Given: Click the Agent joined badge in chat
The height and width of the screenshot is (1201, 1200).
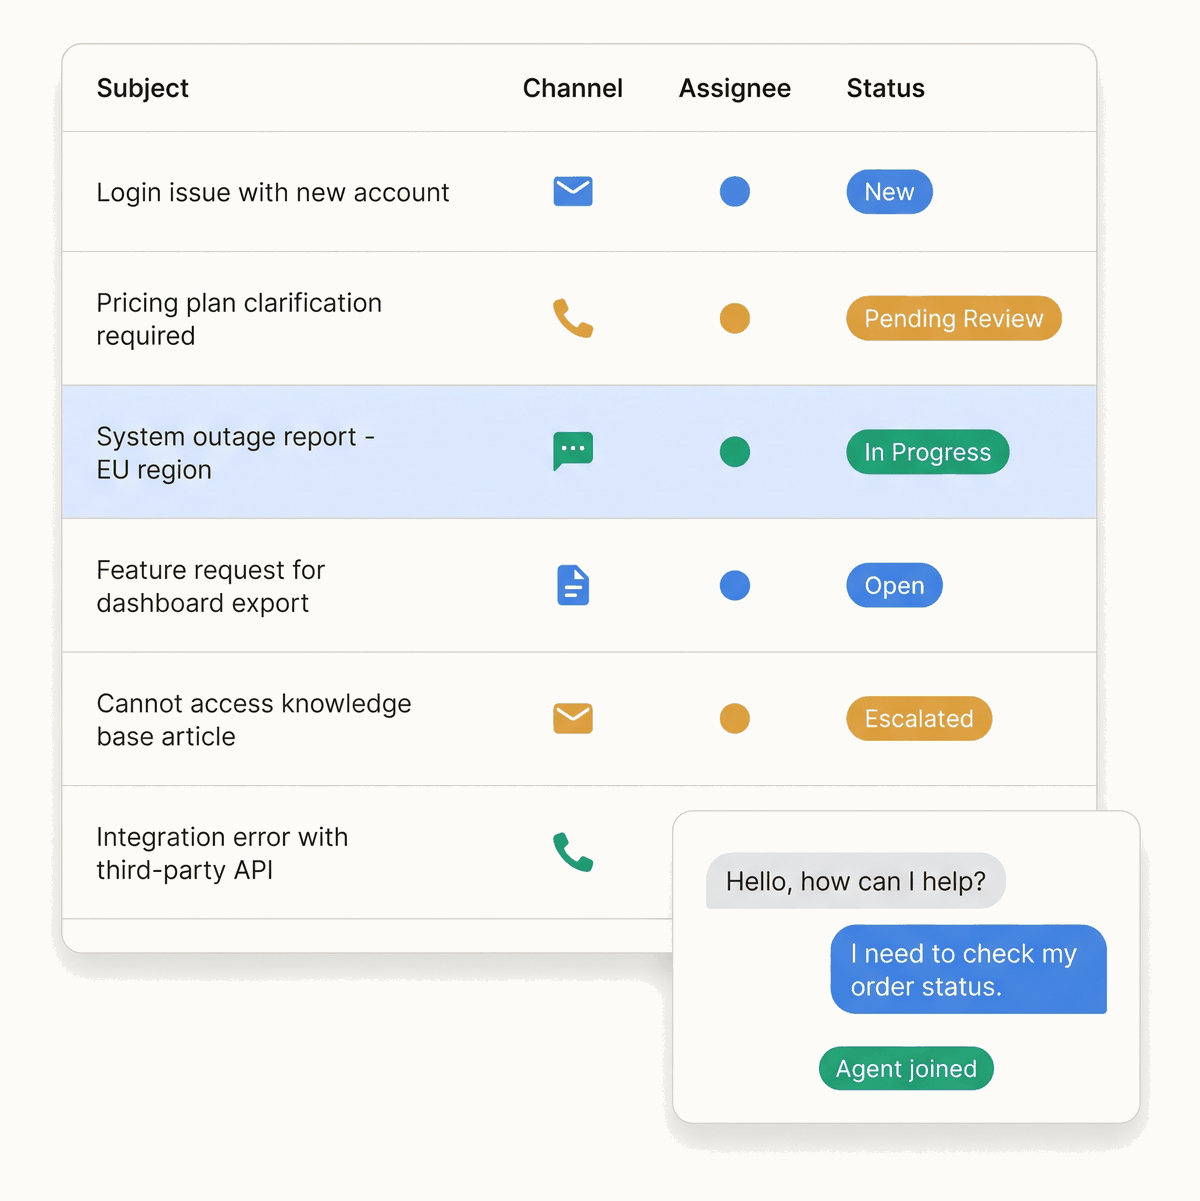Looking at the screenshot, I should click(906, 1069).
